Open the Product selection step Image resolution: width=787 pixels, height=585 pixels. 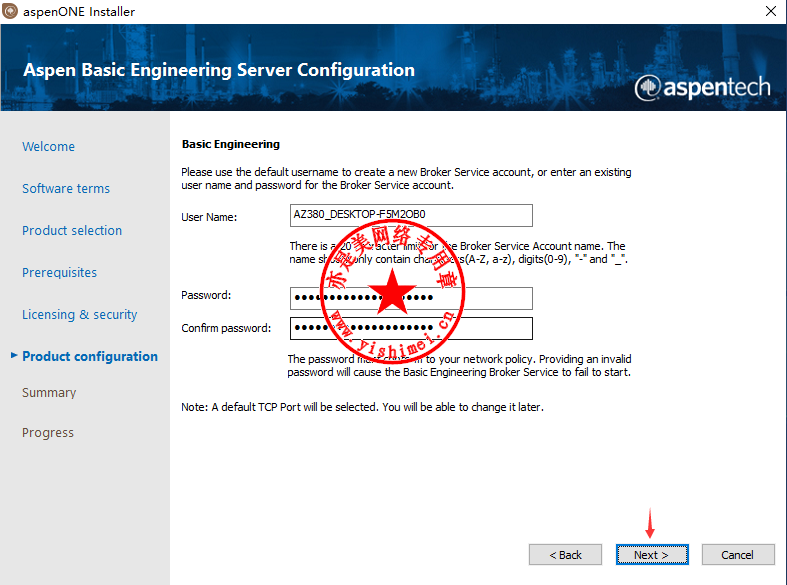tap(72, 231)
